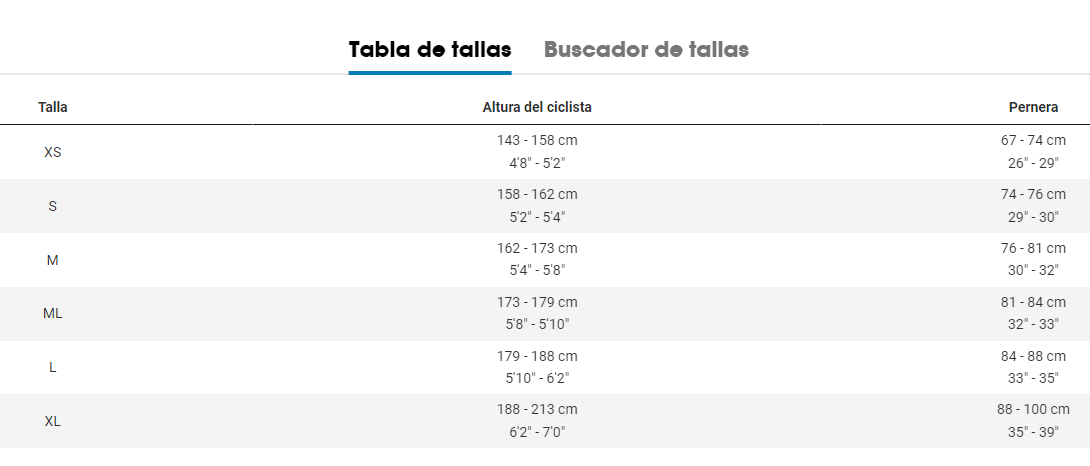The image size is (1090, 466).
Task: Switch to the Tabla de tallas tab
Action: pos(429,50)
